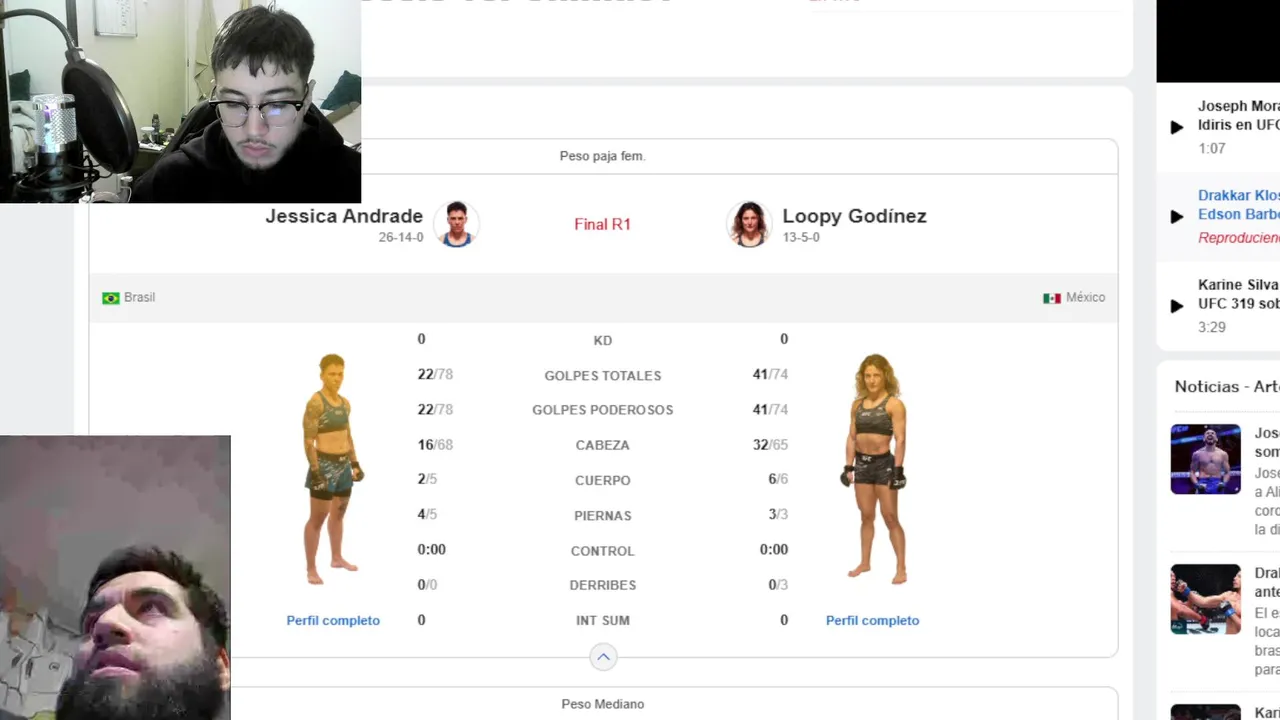Click Godínez's head strikes value 32/65
The width and height of the screenshot is (1280, 720).
click(x=770, y=444)
